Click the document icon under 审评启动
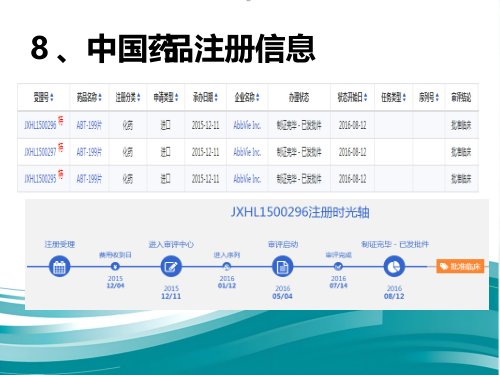This screenshot has height=375, width=500. (x=283, y=267)
